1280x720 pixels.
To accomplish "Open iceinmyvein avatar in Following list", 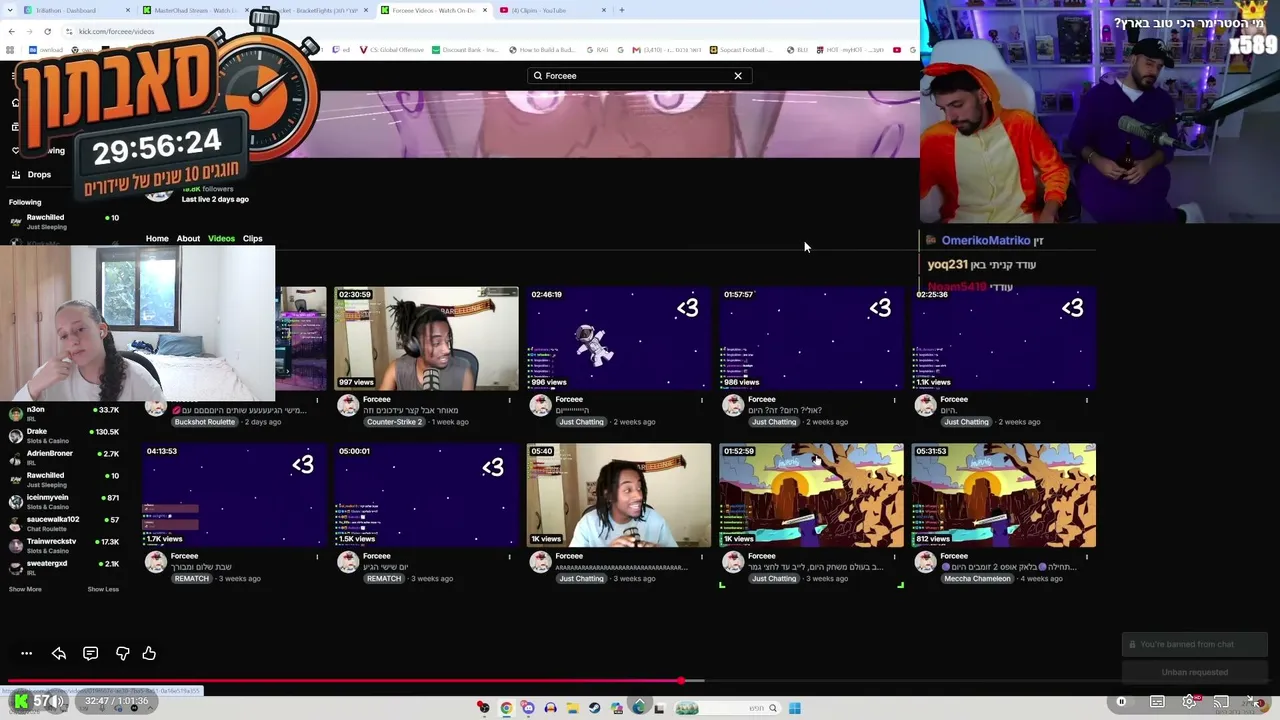I will pyautogui.click(x=15, y=502).
